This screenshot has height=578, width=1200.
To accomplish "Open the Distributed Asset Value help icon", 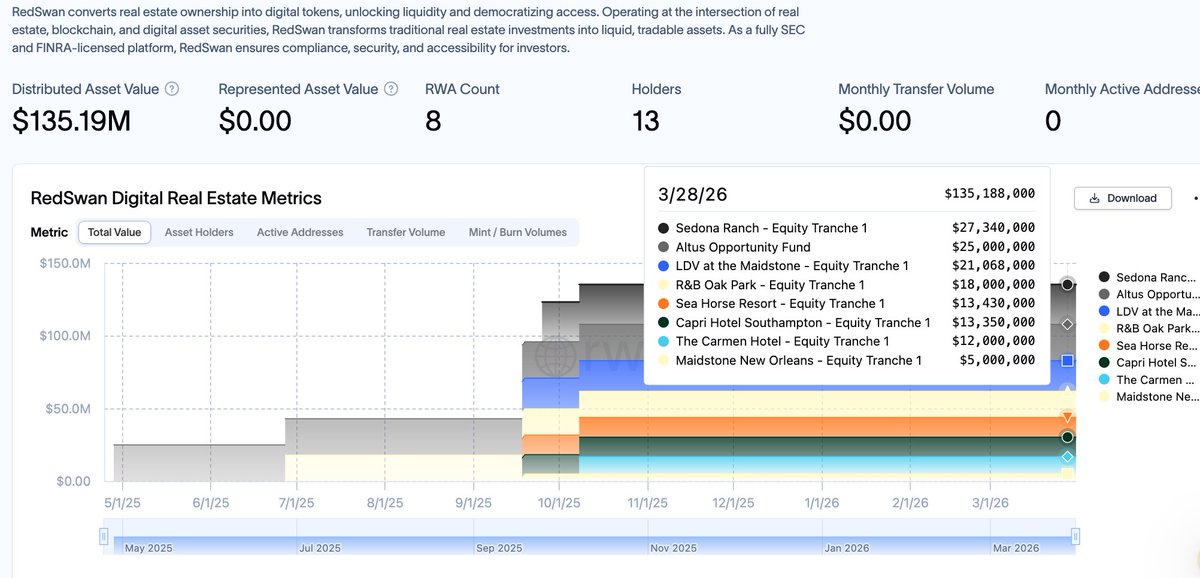I will [x=172, y=89].
